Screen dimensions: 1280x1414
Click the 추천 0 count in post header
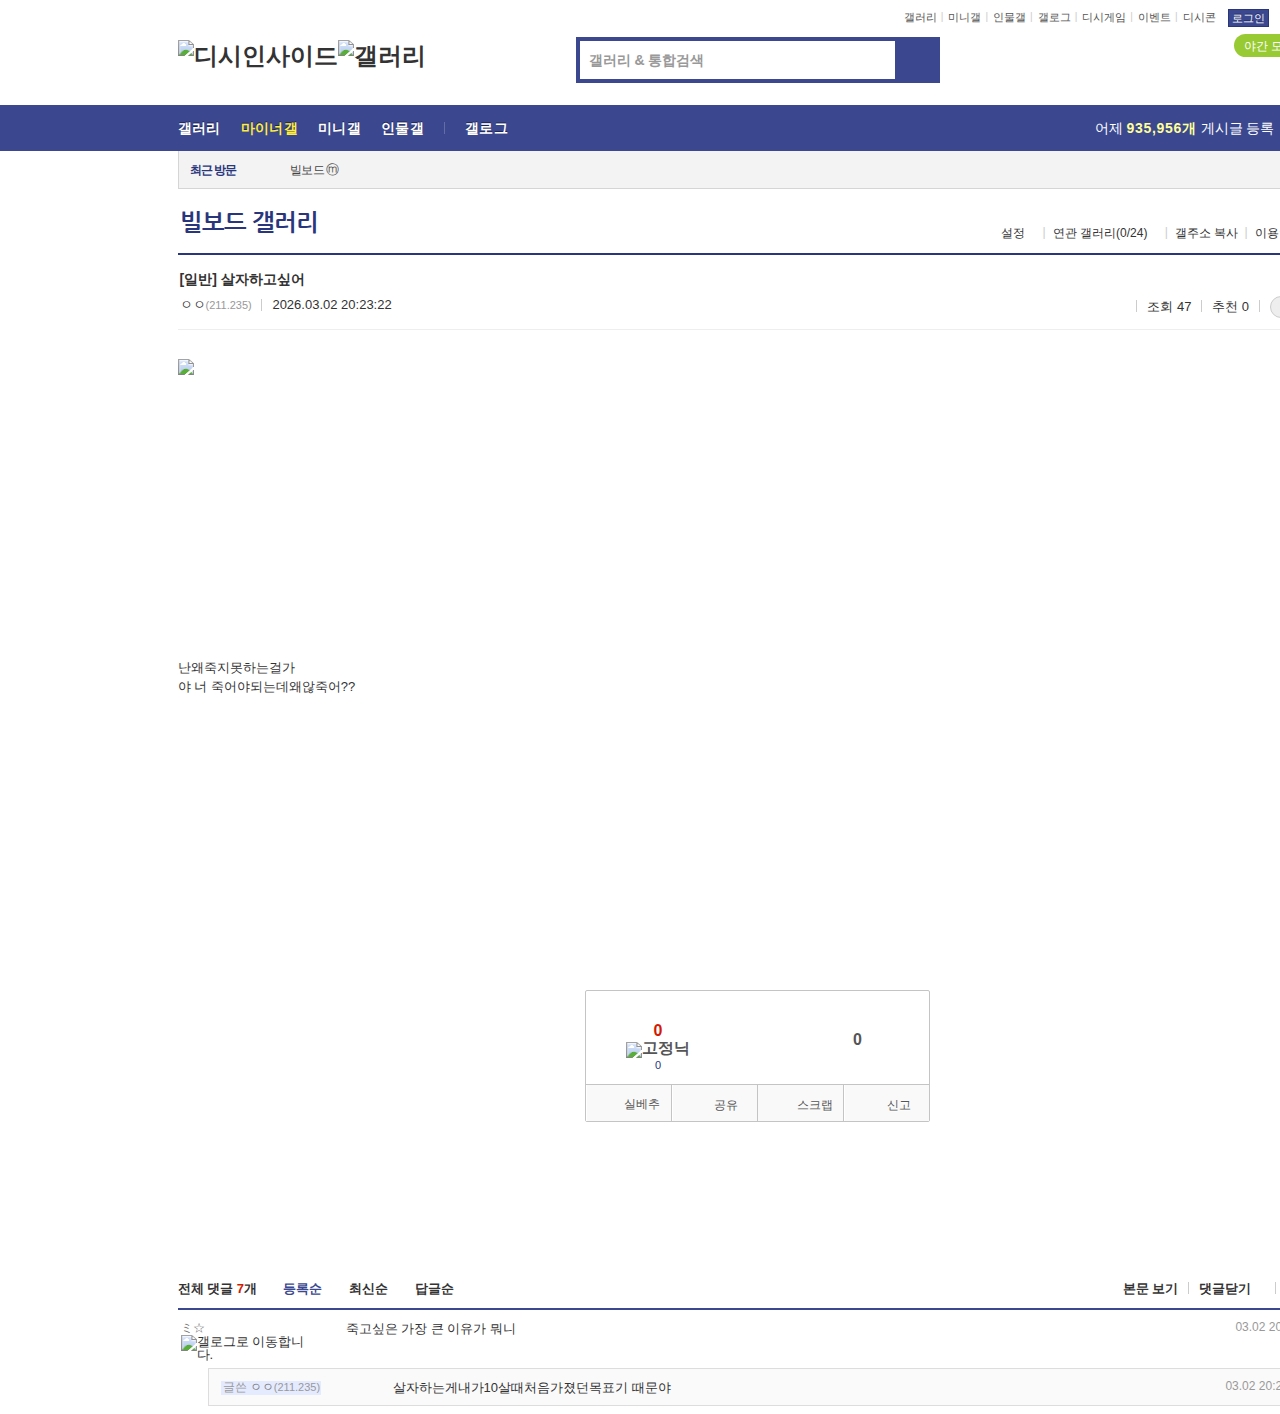[1230, 307]
